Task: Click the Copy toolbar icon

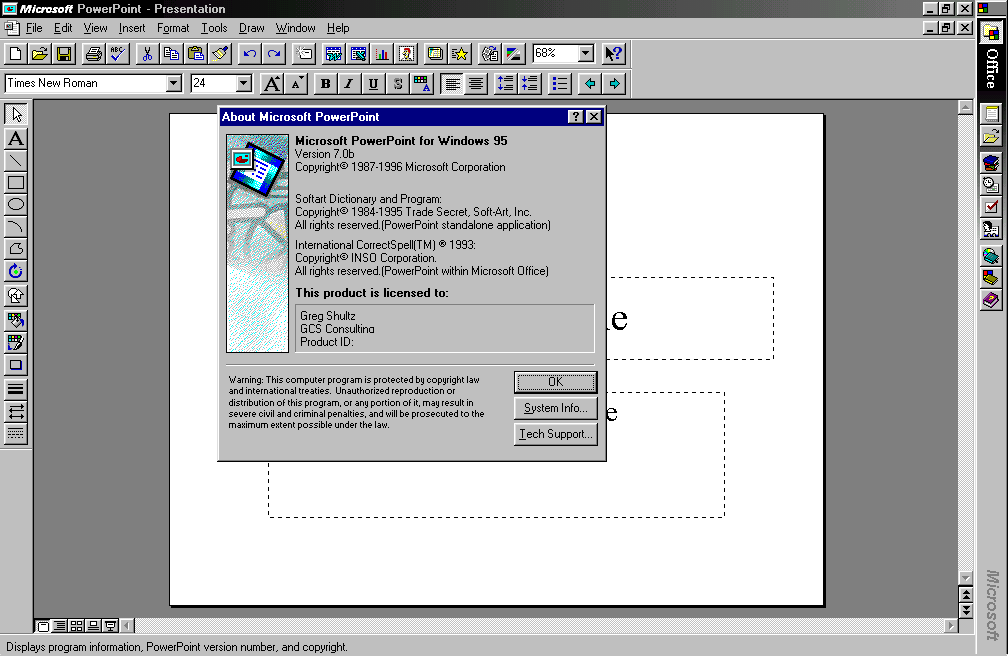Action: pos(172,54)
